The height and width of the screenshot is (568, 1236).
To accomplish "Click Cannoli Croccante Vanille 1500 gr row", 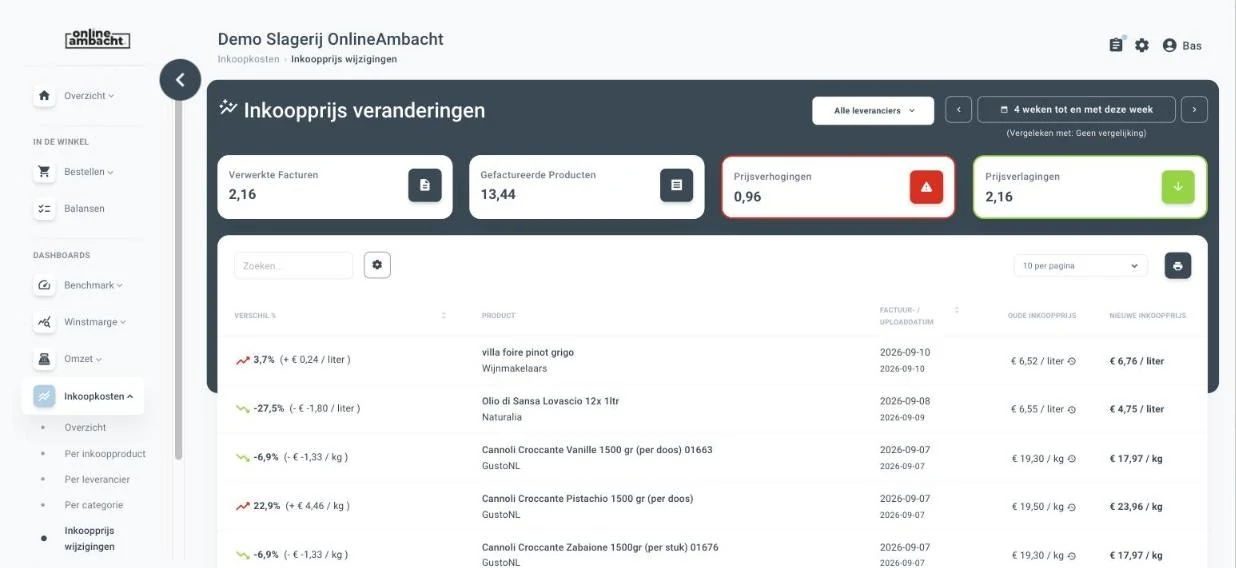I will click(710, 458).
